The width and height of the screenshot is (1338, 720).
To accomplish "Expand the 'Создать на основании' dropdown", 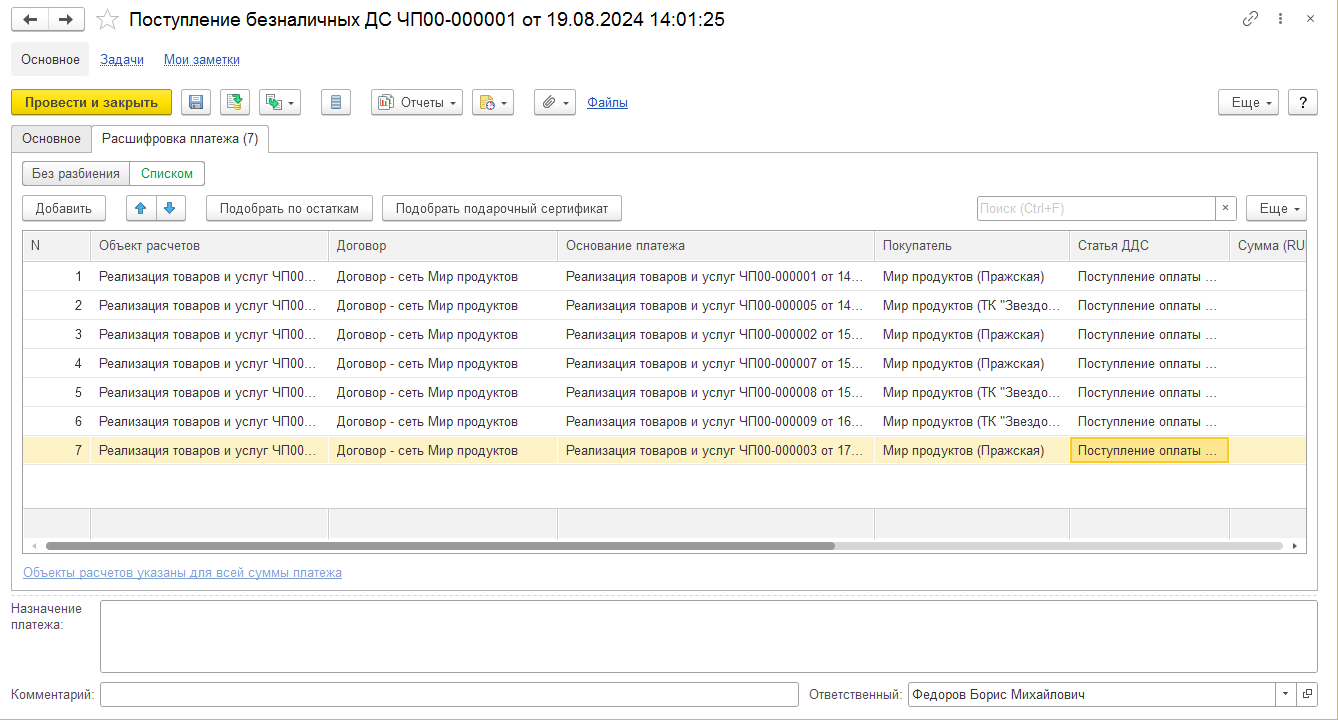I will pyautogui.click(x=280, y=102).
